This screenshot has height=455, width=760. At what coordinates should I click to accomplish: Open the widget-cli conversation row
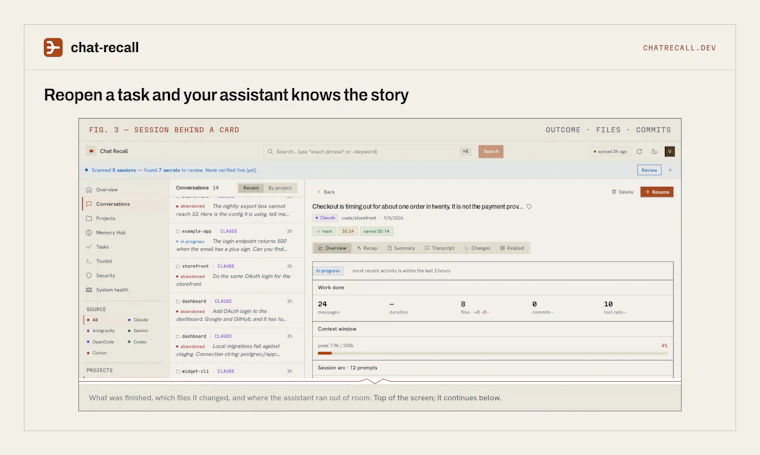(x=235, y=371)
